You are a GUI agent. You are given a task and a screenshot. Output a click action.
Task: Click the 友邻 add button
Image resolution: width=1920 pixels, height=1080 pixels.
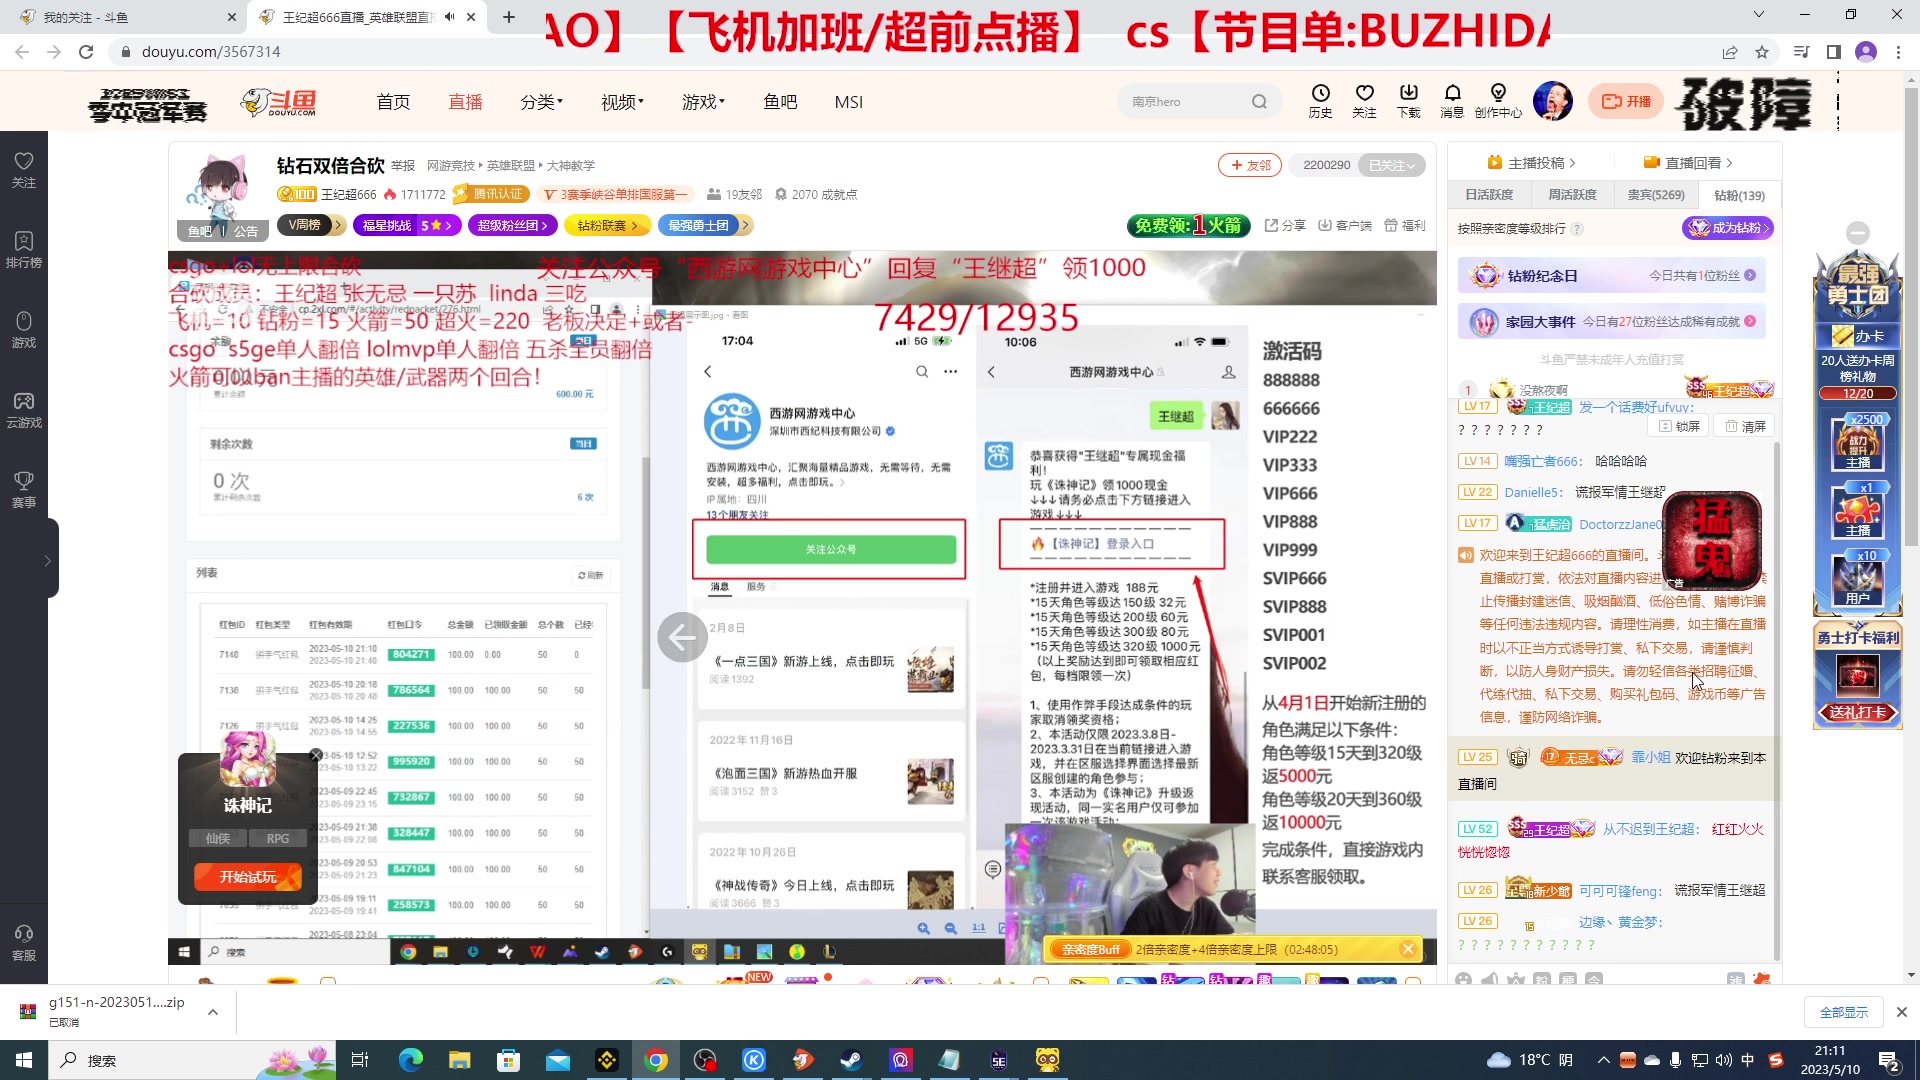click(x=1250, y=165)
